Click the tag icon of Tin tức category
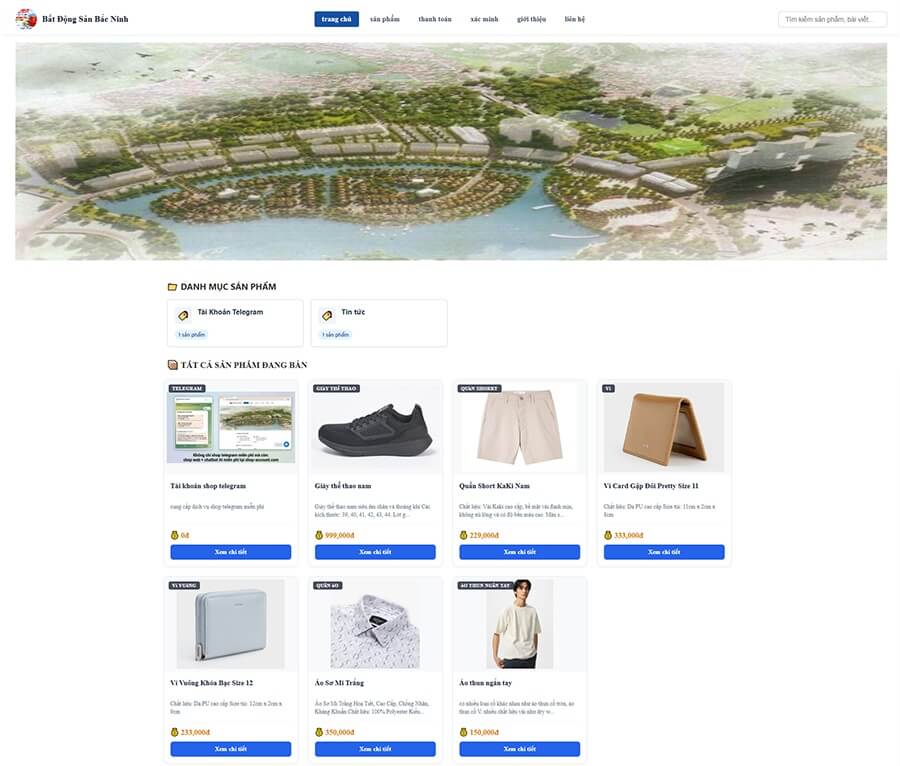The image size is (900, 766). tap(327, 315)
